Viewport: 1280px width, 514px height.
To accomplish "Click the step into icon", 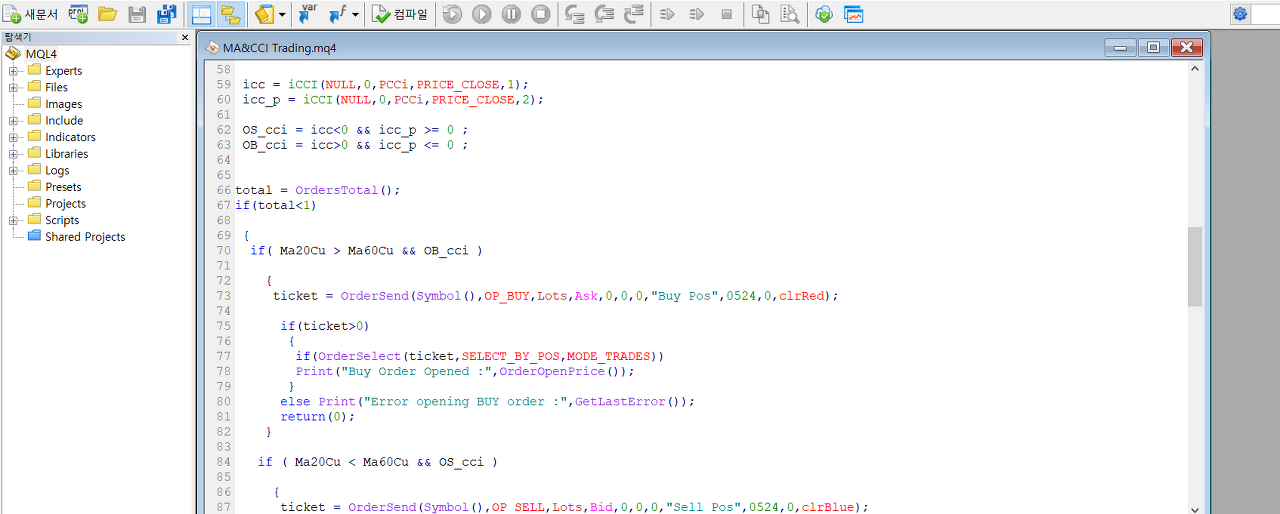I will [x=575, y=14].
